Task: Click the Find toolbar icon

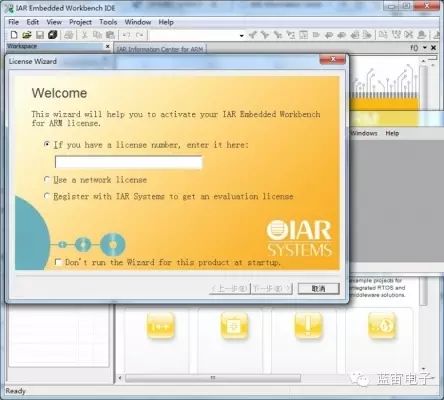Action: click(x=278, y=35)
